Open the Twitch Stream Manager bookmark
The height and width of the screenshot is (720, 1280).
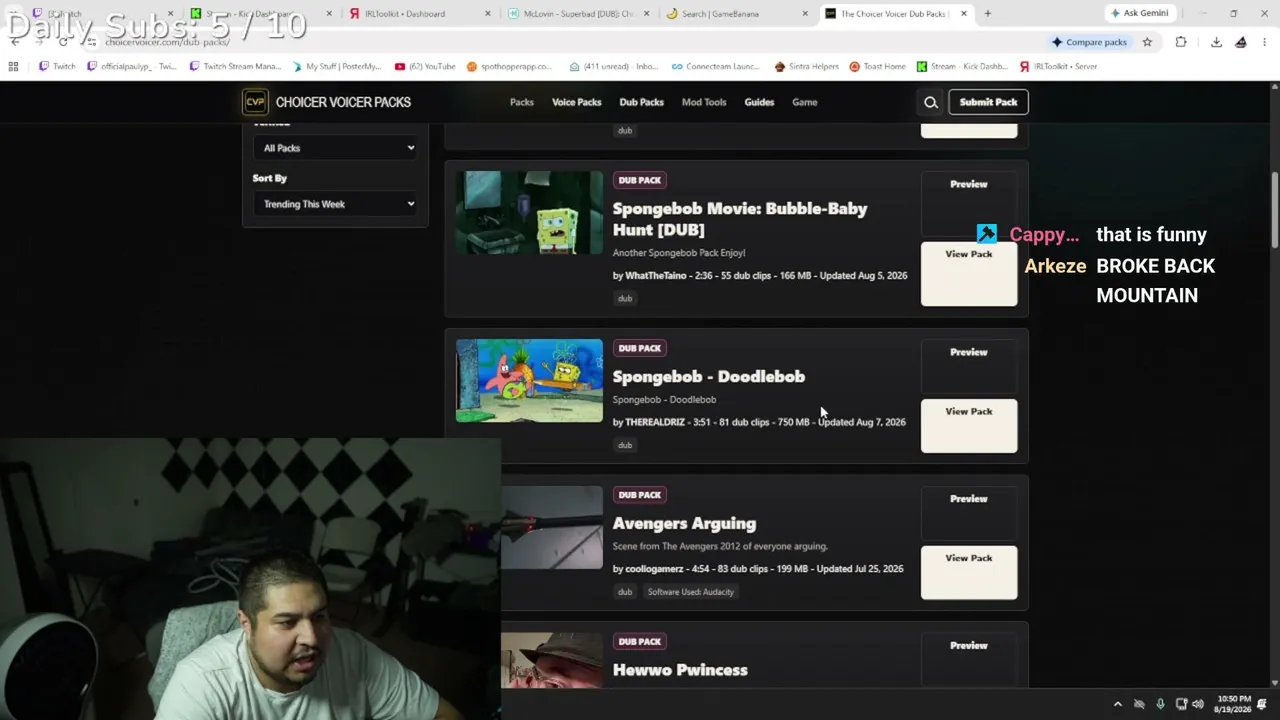click(236, 66)
